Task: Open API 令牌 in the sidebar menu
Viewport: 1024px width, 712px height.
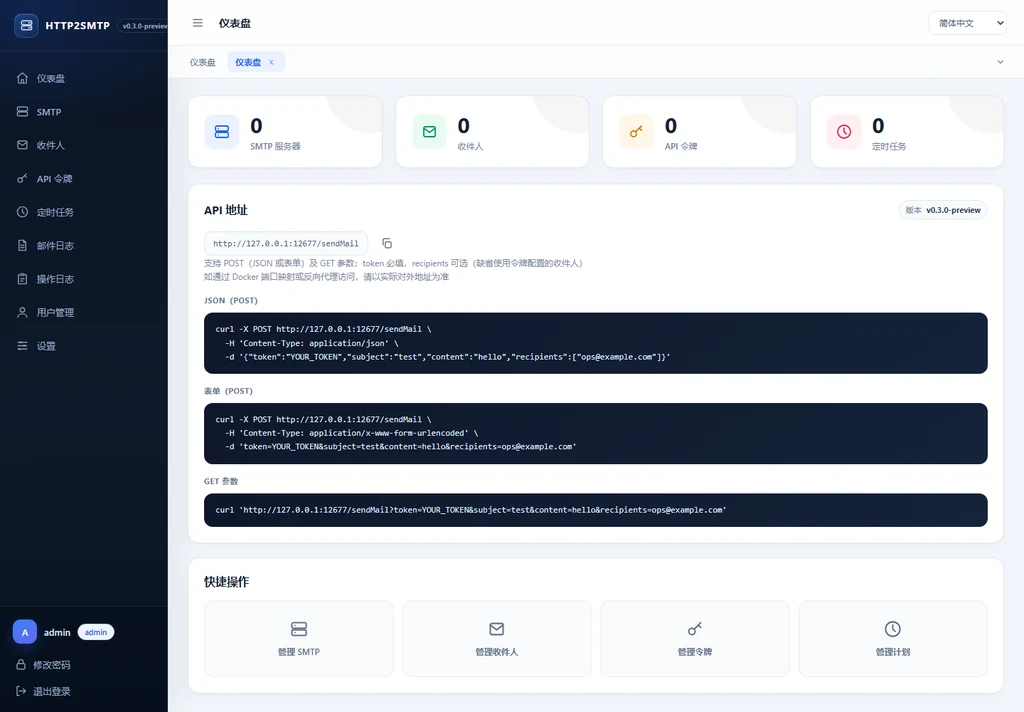Action: [84, 178]
